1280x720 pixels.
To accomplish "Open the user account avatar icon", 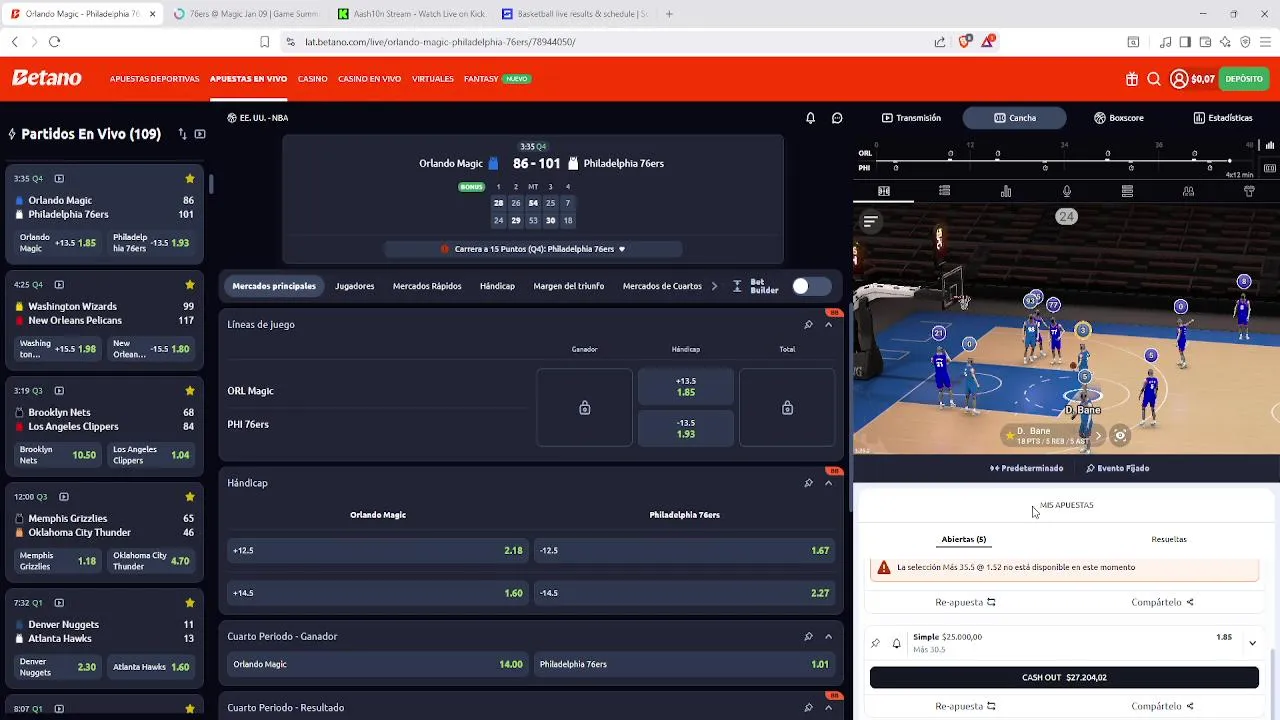I will pyautogui.click(x=1179, y=79).
